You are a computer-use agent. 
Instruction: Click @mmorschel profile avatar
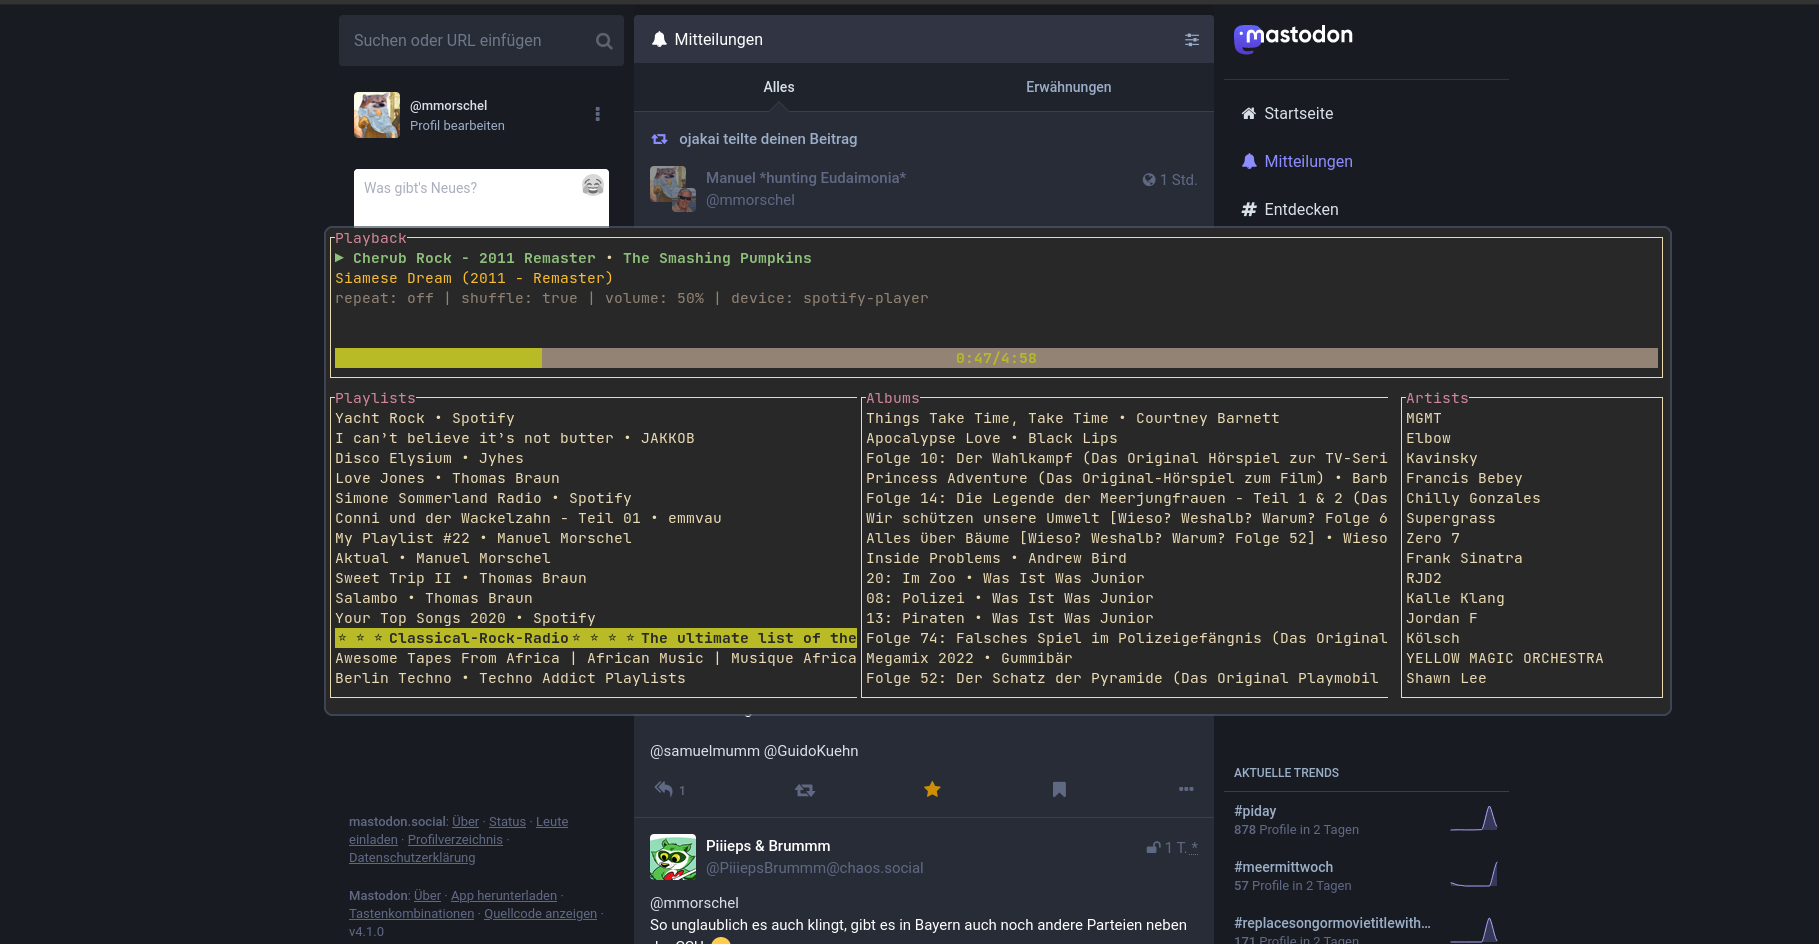coord(377,115)
